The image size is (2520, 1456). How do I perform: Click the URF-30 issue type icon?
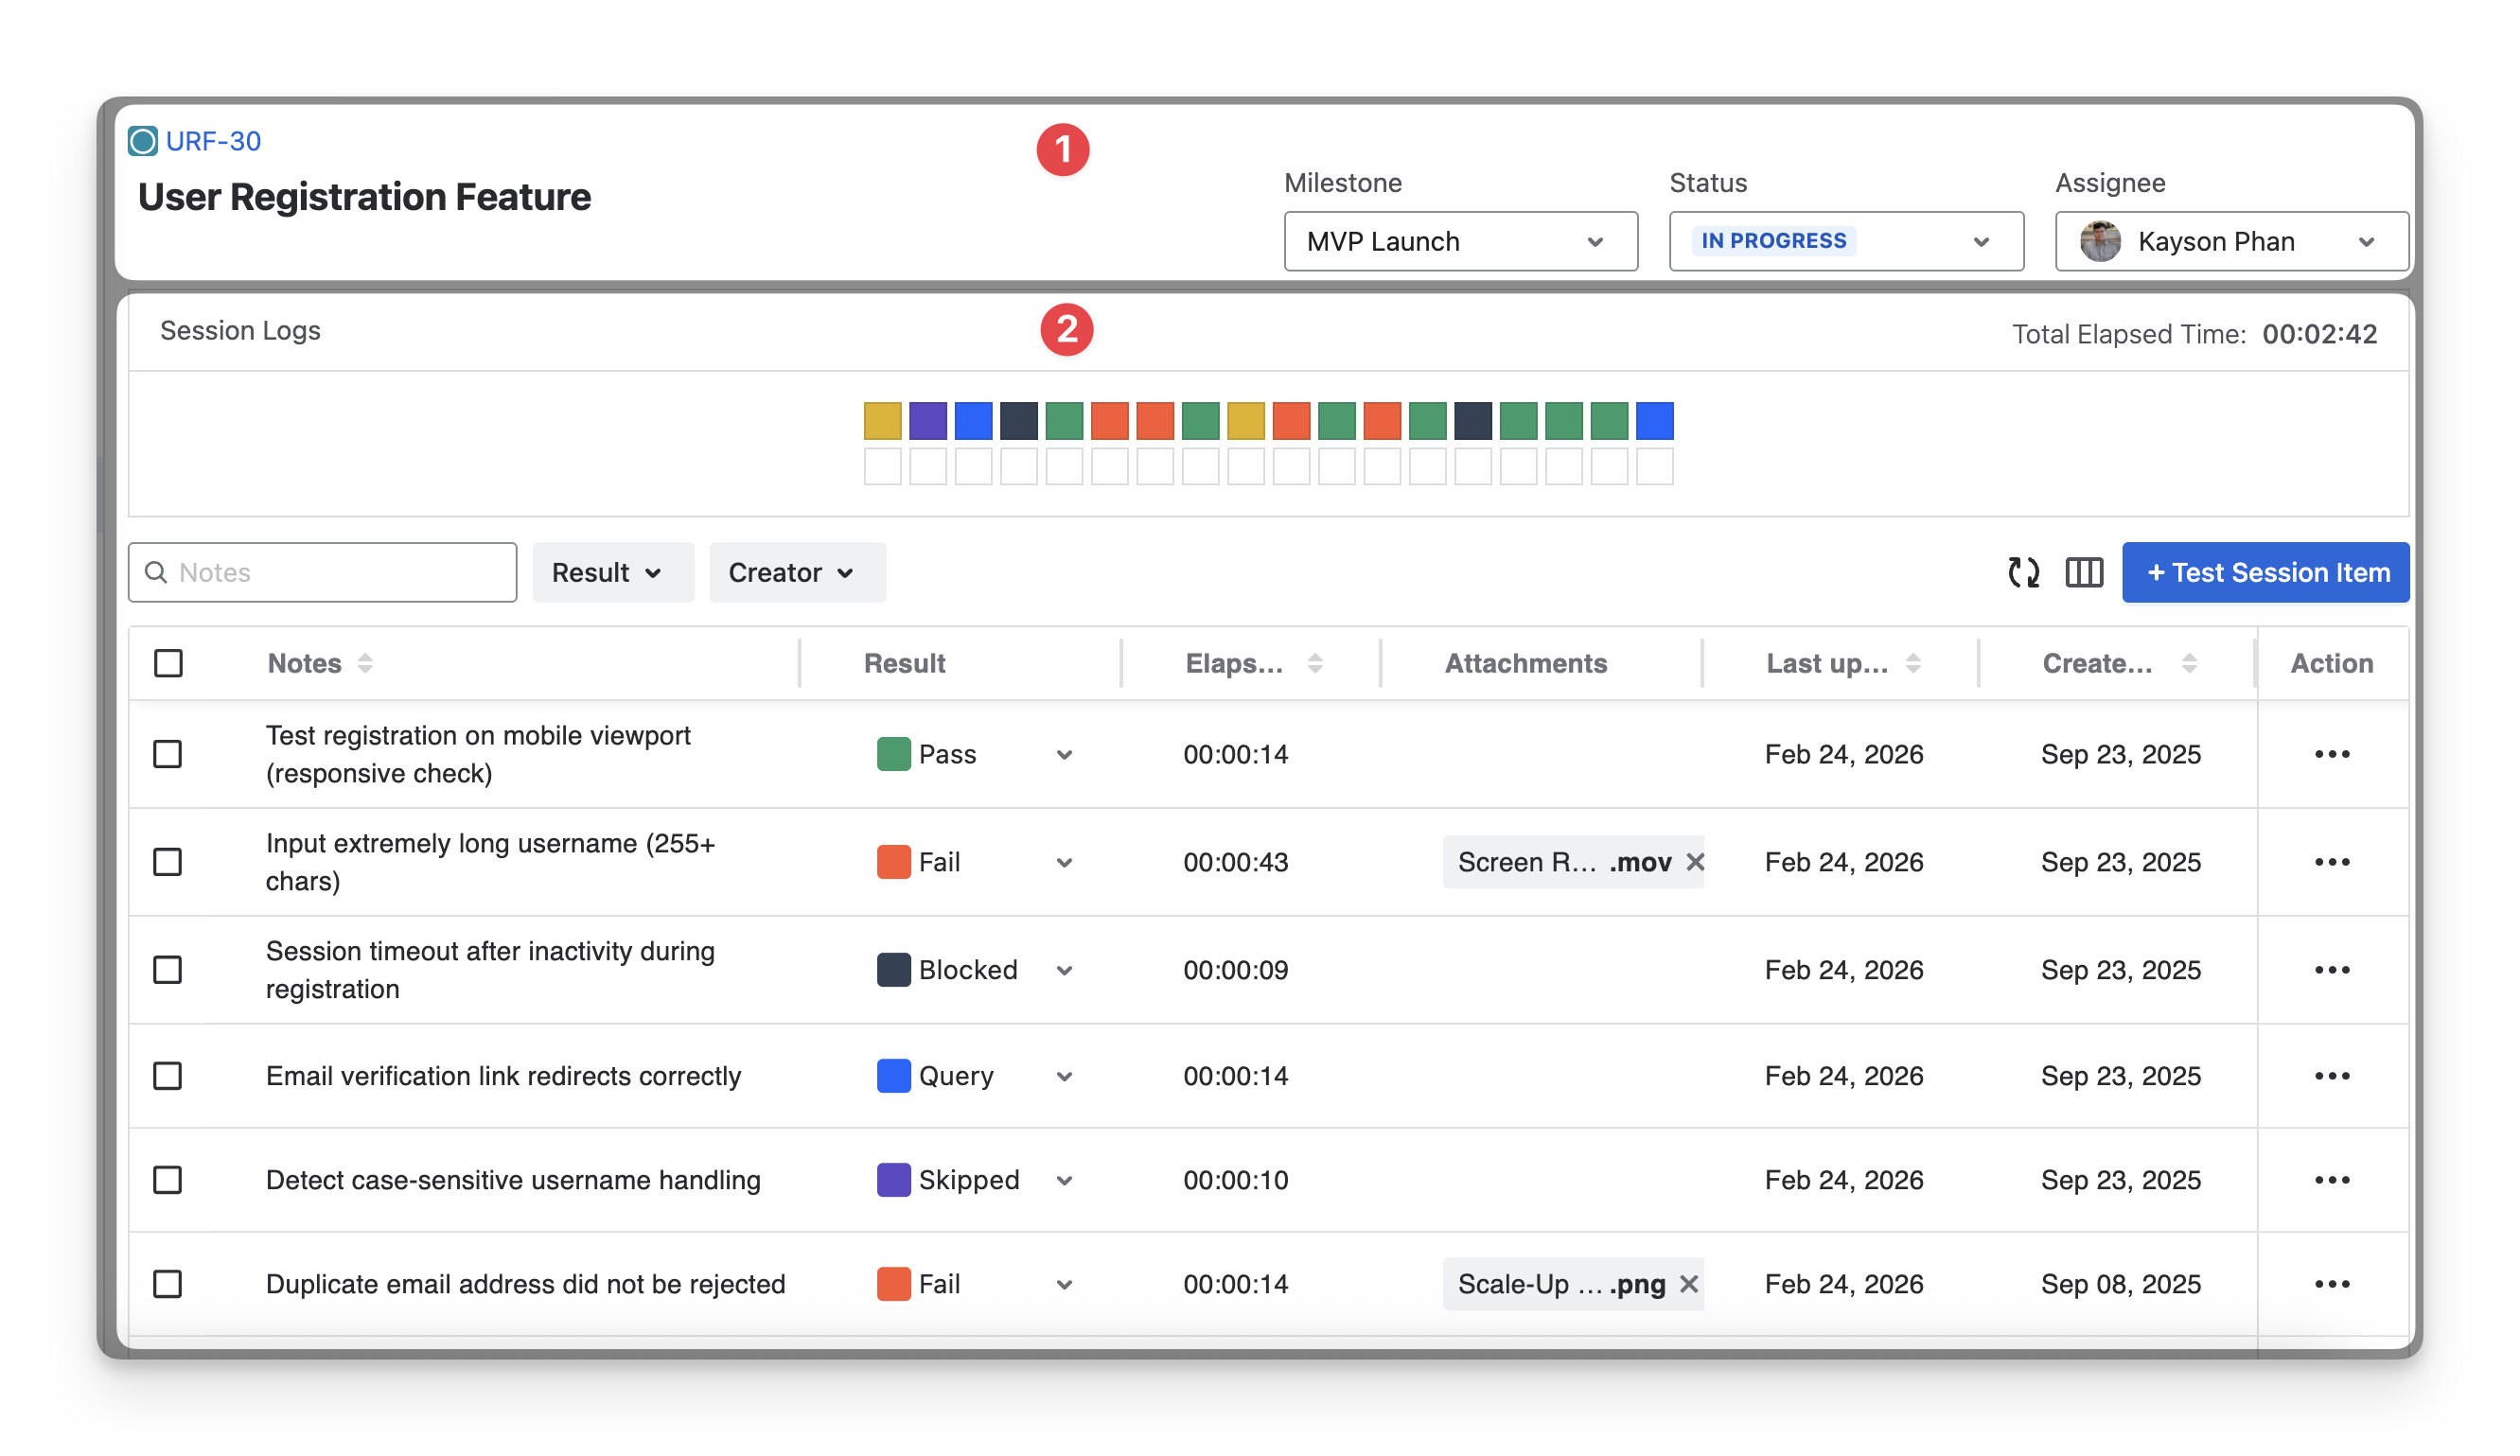coord(143,141)
